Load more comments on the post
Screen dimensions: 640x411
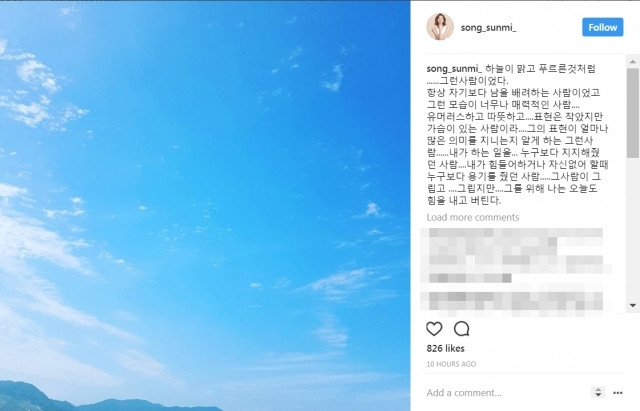[473, 217]
